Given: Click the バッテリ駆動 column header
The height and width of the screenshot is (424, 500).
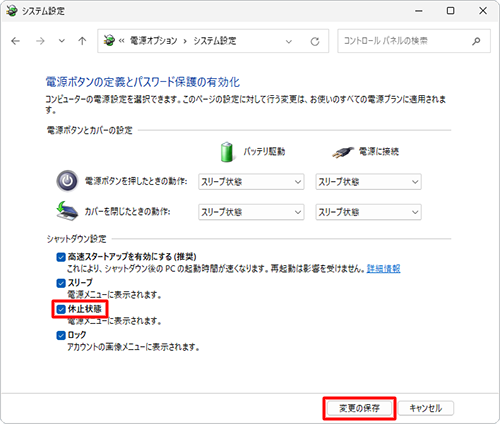Looking at the screenshot, I should [264, 152].
